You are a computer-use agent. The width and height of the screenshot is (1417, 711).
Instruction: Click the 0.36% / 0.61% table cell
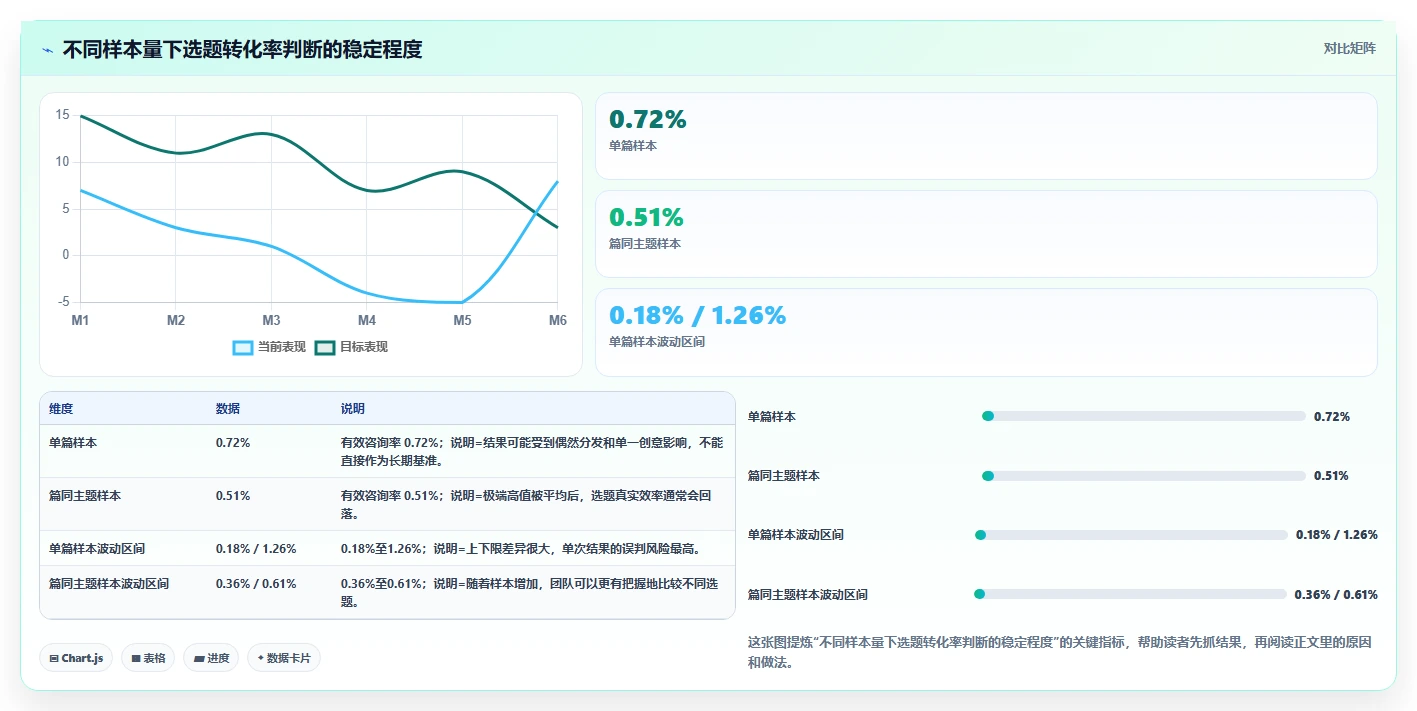pos(256,583)
